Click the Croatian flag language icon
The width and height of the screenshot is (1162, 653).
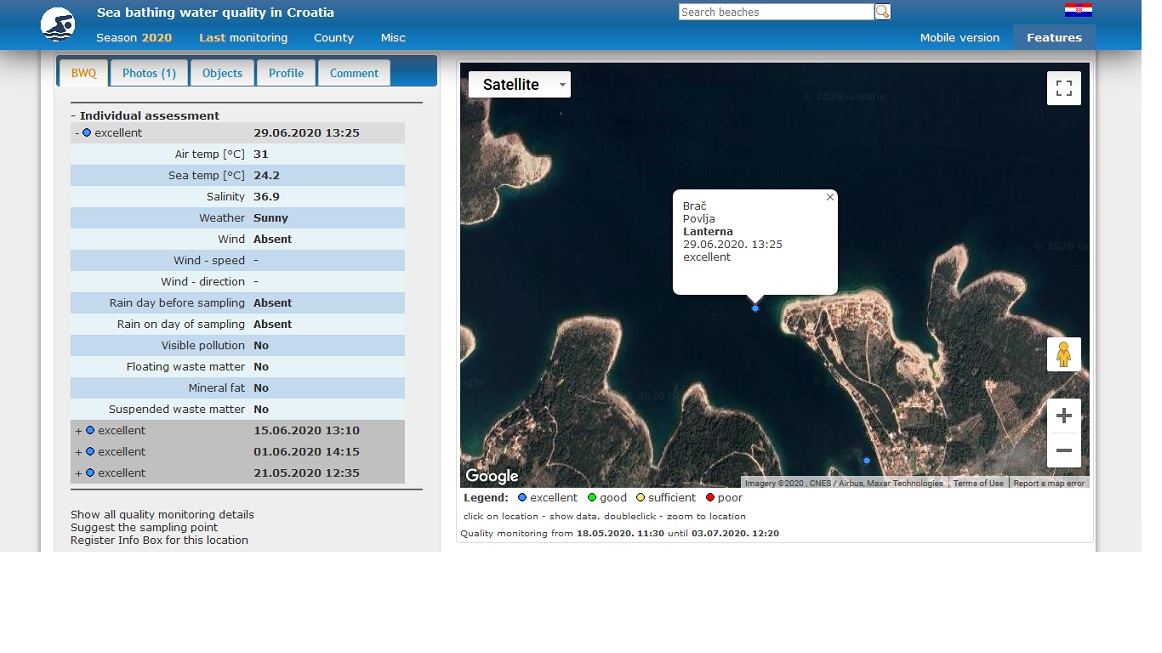coord(1078,10)
